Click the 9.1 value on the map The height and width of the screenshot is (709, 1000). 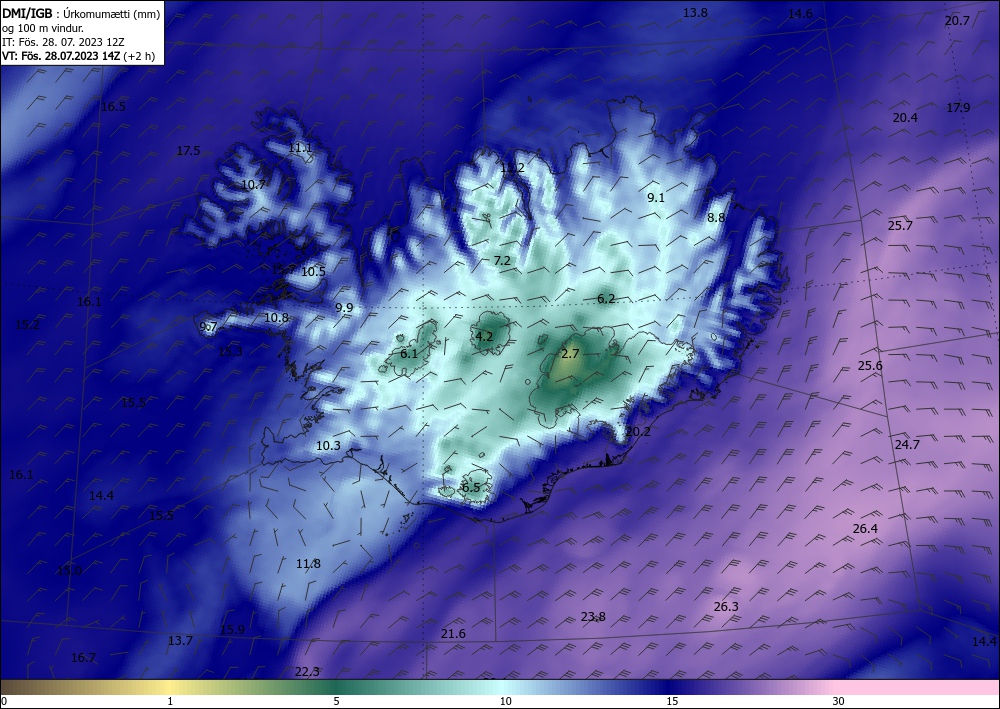(x=656, y=198)
